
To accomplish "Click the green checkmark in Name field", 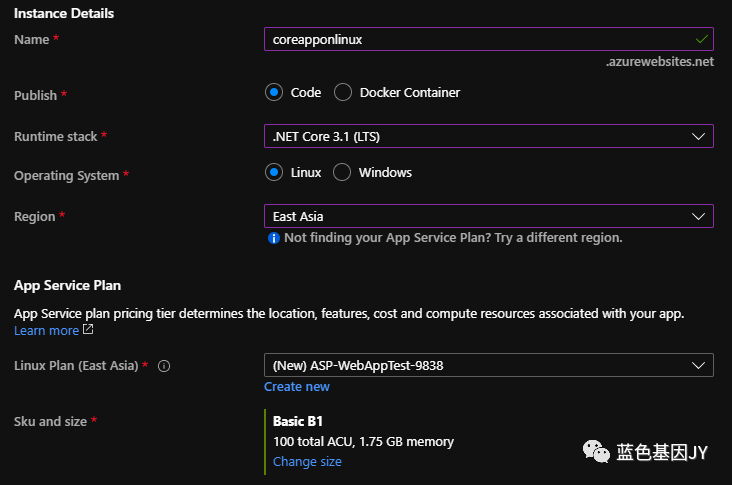I will [702, 39].
